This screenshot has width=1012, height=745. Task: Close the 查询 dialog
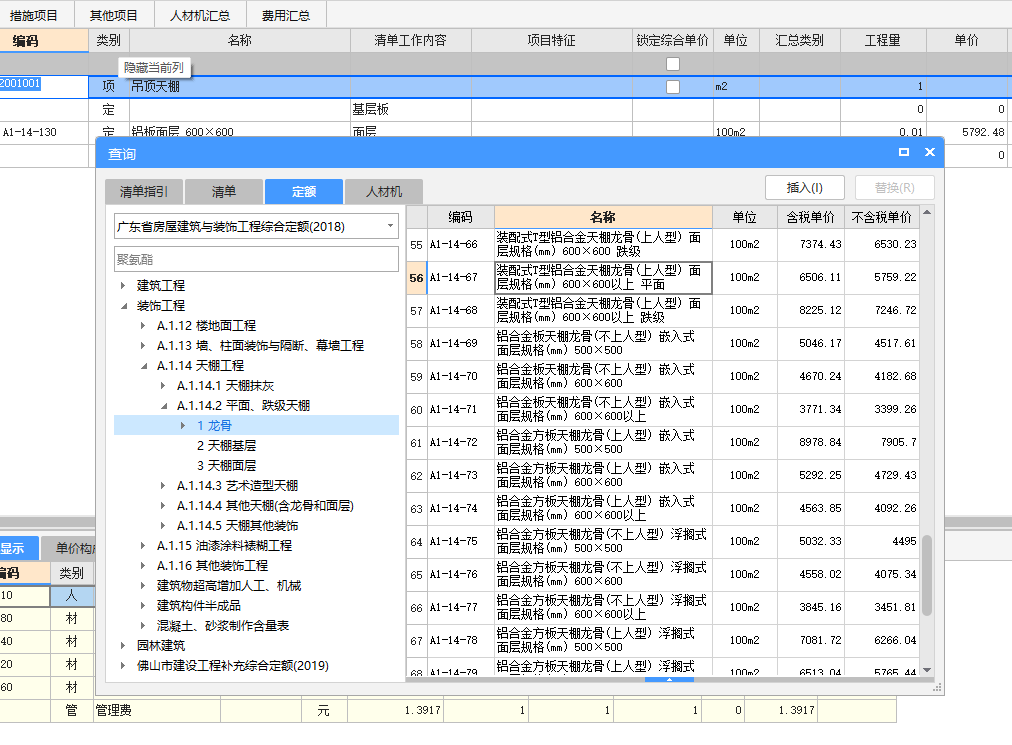tap(929, 152)
